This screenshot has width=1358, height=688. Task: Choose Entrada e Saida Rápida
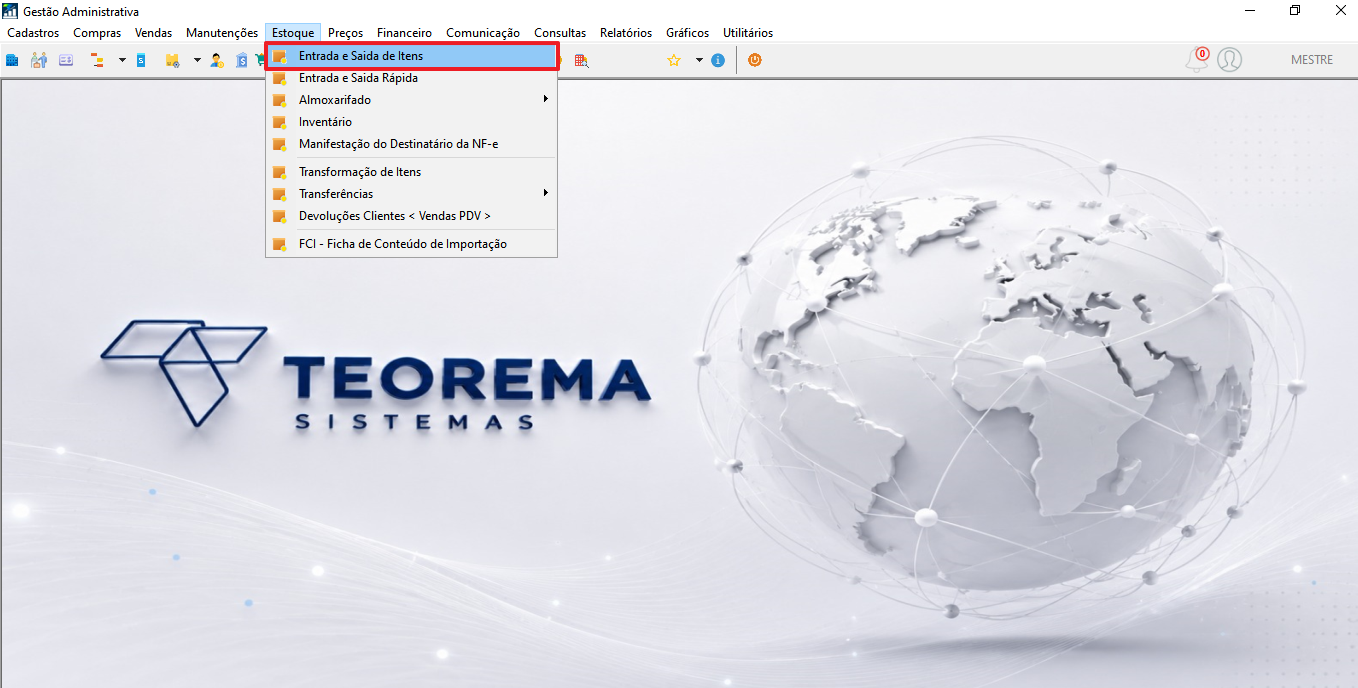point(411,78)
